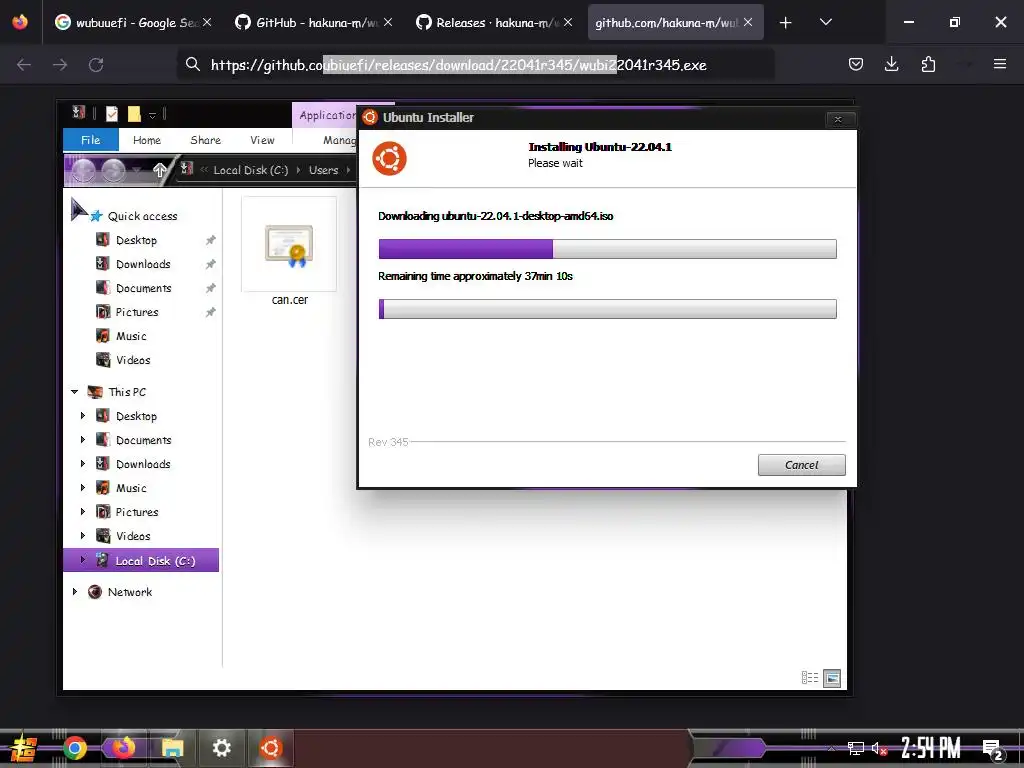Viewport: 1024px width, 768px height.
Task: Open a new Firefox tab with plus button
Action: (x=785, y=23)
